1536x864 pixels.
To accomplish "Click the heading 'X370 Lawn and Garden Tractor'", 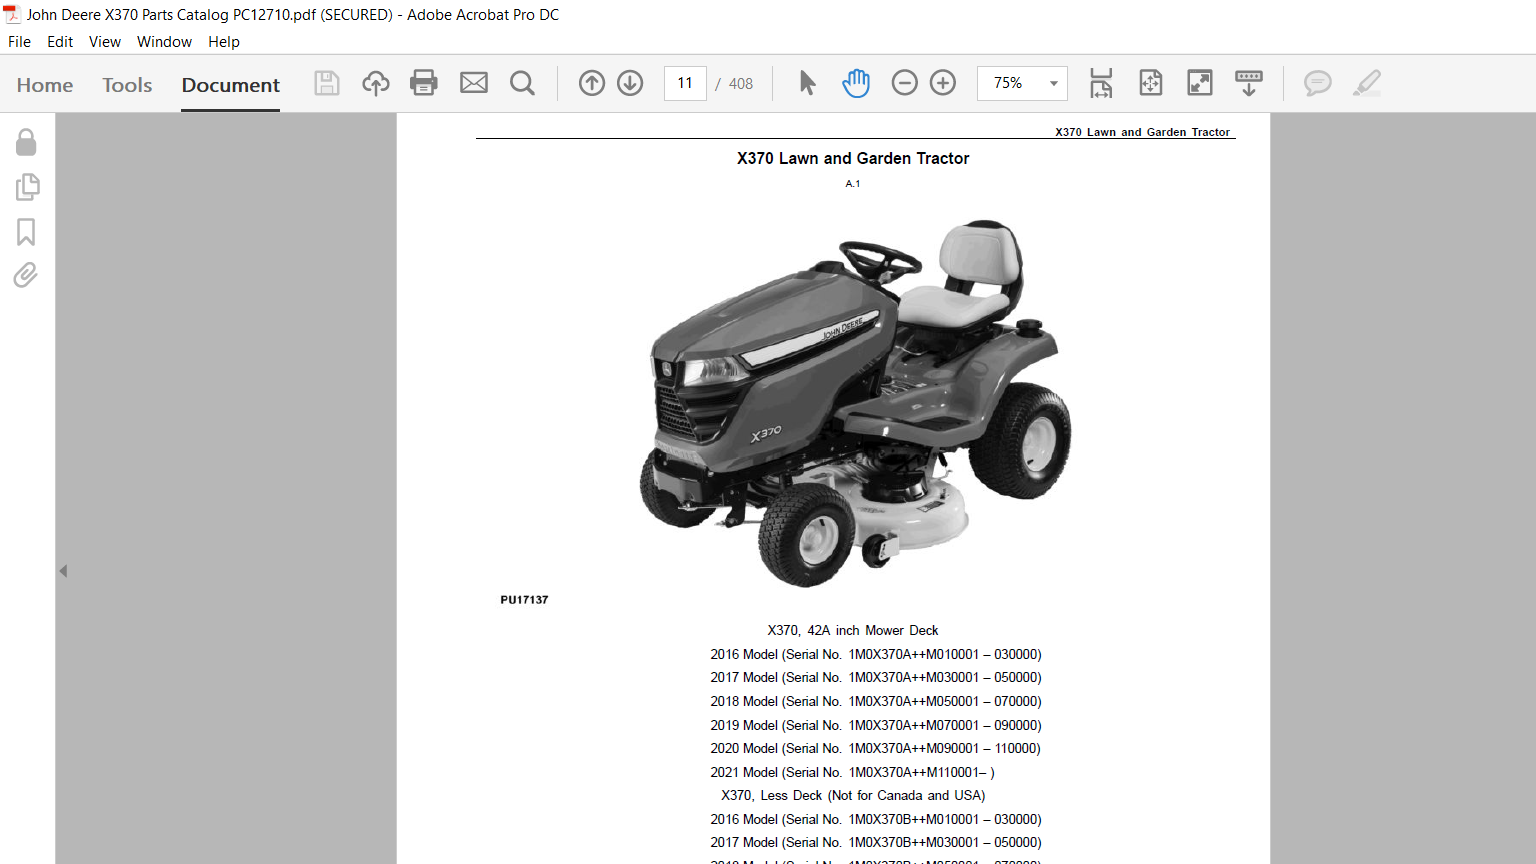I will coord(853,158).
